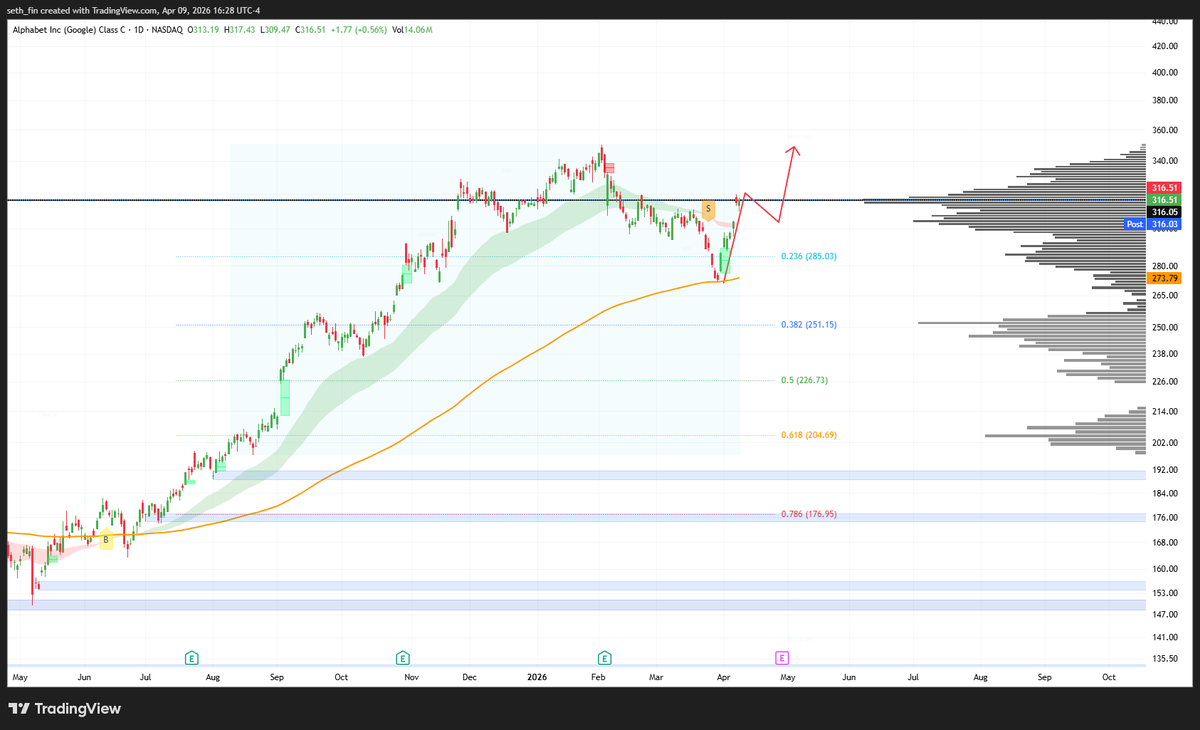Click the orange S sell marker near the highs
The image size is (1200, 730).
708,208
